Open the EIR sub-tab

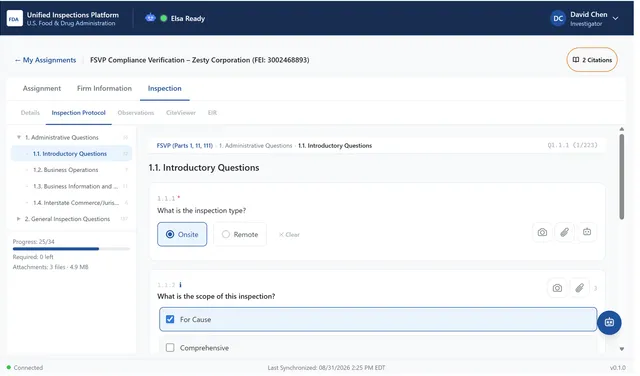(x=212, y=113)
